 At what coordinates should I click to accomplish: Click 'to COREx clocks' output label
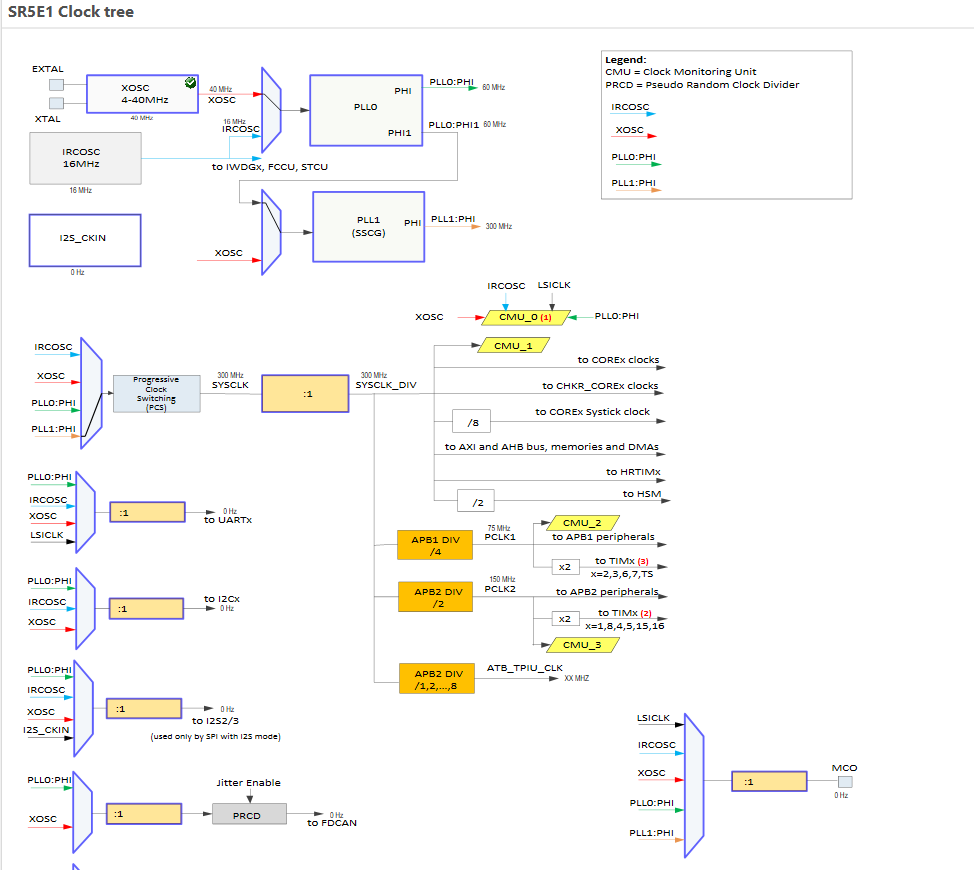click(x=618, y=360)
